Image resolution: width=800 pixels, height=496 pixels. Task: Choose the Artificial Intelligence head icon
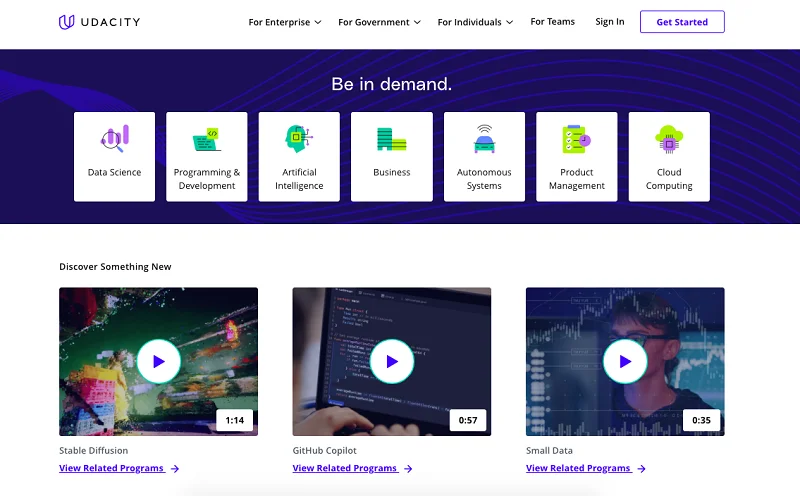click(299, 139)
